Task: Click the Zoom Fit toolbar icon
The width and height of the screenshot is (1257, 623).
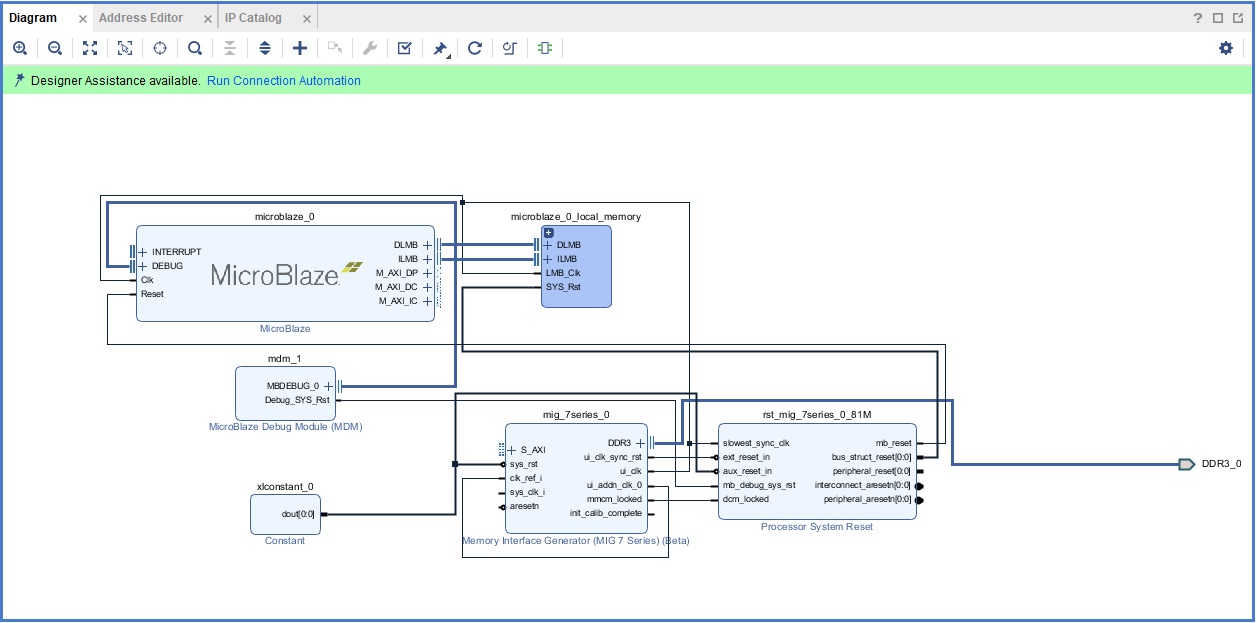Action: 90,48
